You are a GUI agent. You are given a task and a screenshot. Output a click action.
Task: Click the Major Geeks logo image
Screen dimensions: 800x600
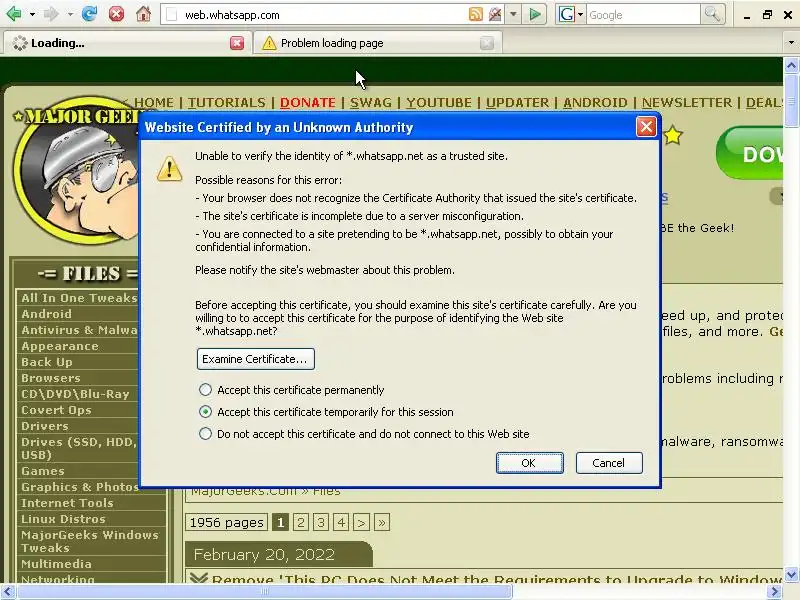[77, 168]
